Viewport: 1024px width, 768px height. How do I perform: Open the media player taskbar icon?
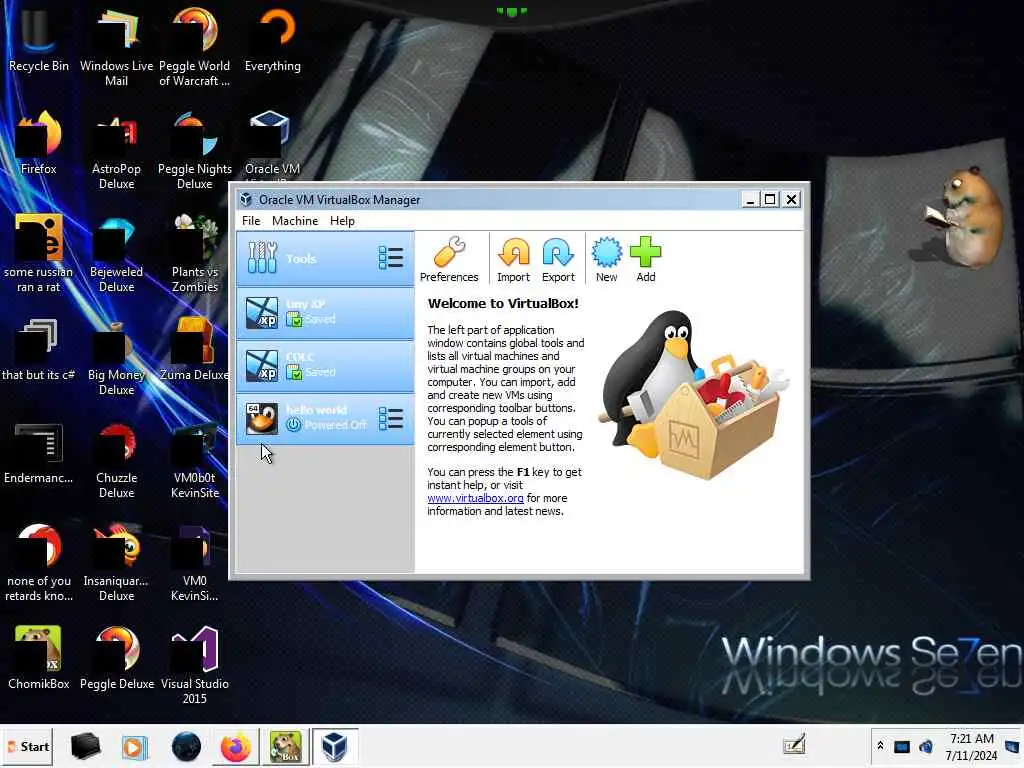coord(135,746)
